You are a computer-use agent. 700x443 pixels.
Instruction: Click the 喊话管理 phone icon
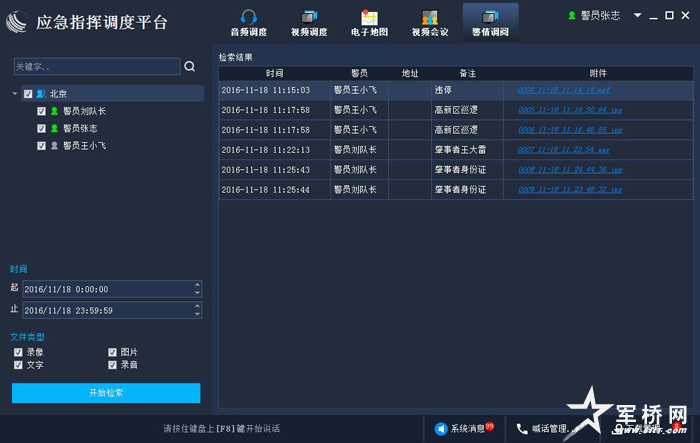tap(521, 428)
